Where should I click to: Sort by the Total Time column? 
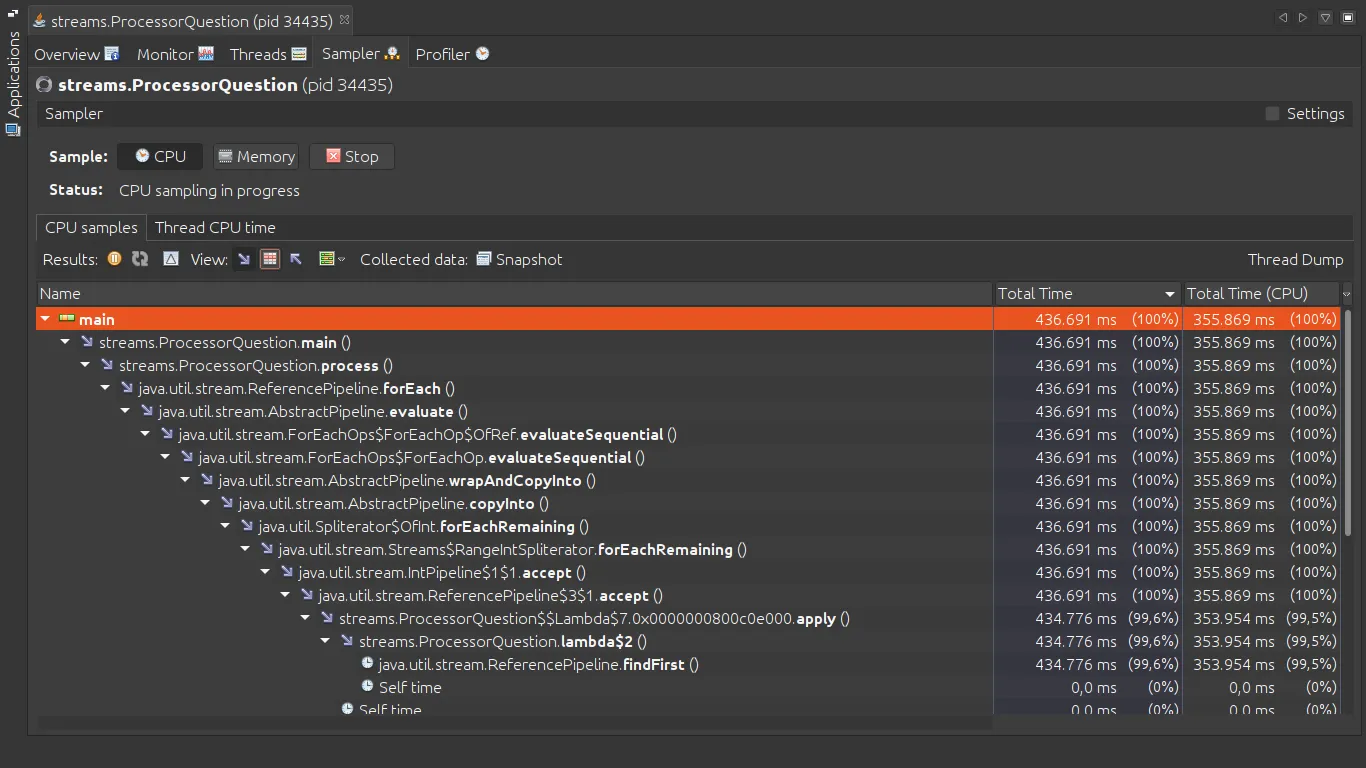point(1087,294)
